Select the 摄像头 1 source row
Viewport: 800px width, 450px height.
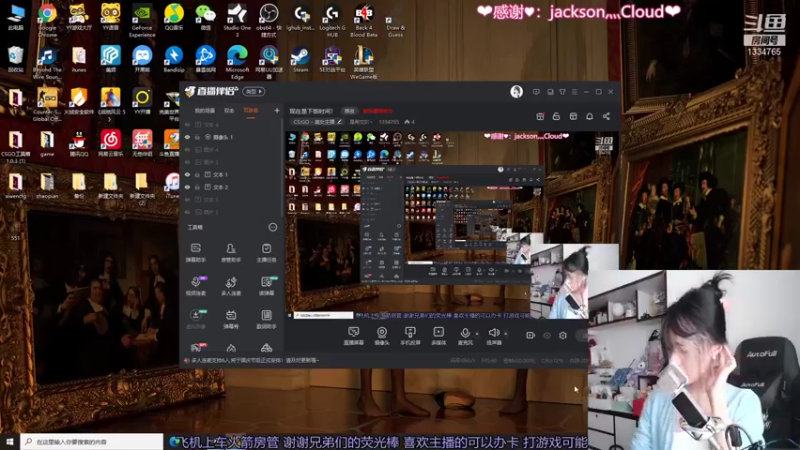pos(232,137)
